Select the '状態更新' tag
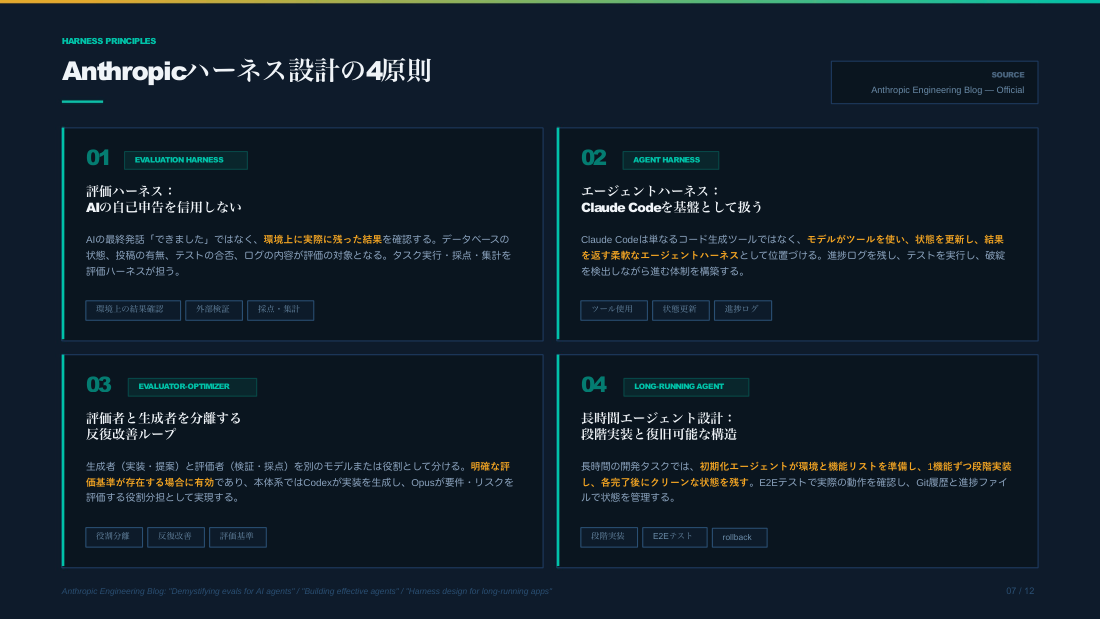Viewport: 1100px width, 619px height. pos(680,310)
